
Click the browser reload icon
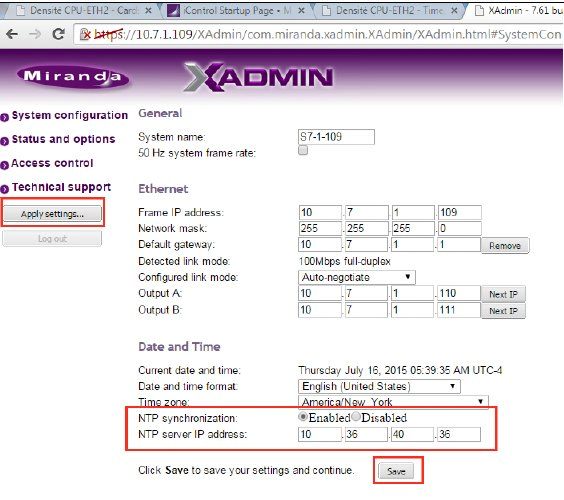pos(58,35)
